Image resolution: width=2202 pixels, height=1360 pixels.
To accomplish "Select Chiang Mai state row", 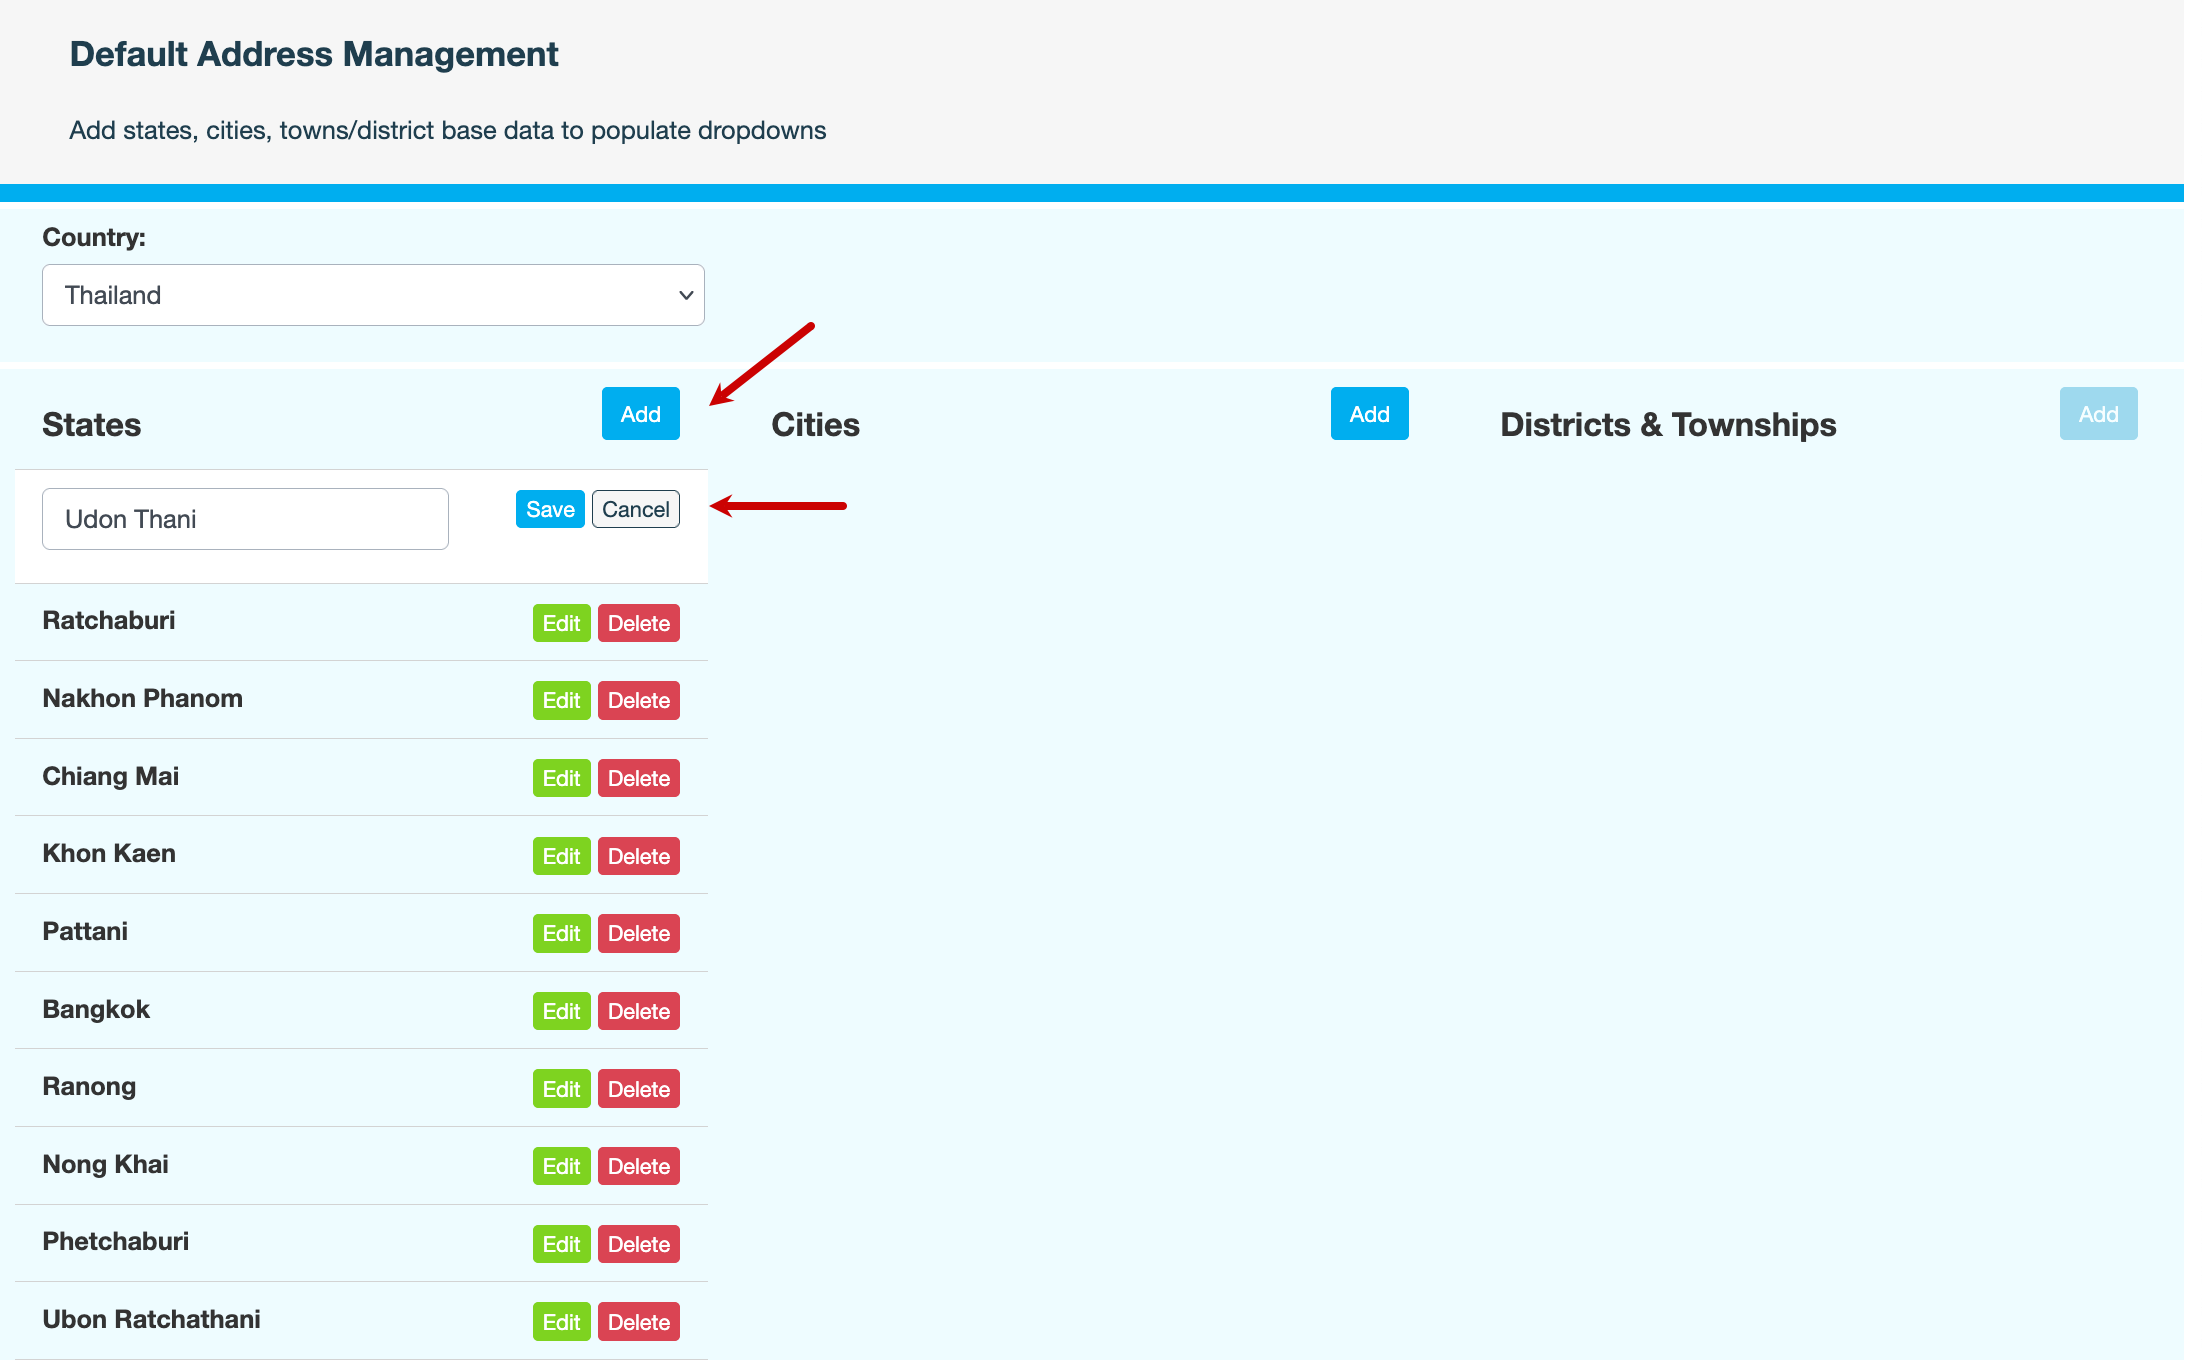I will [x=110, y=776].
